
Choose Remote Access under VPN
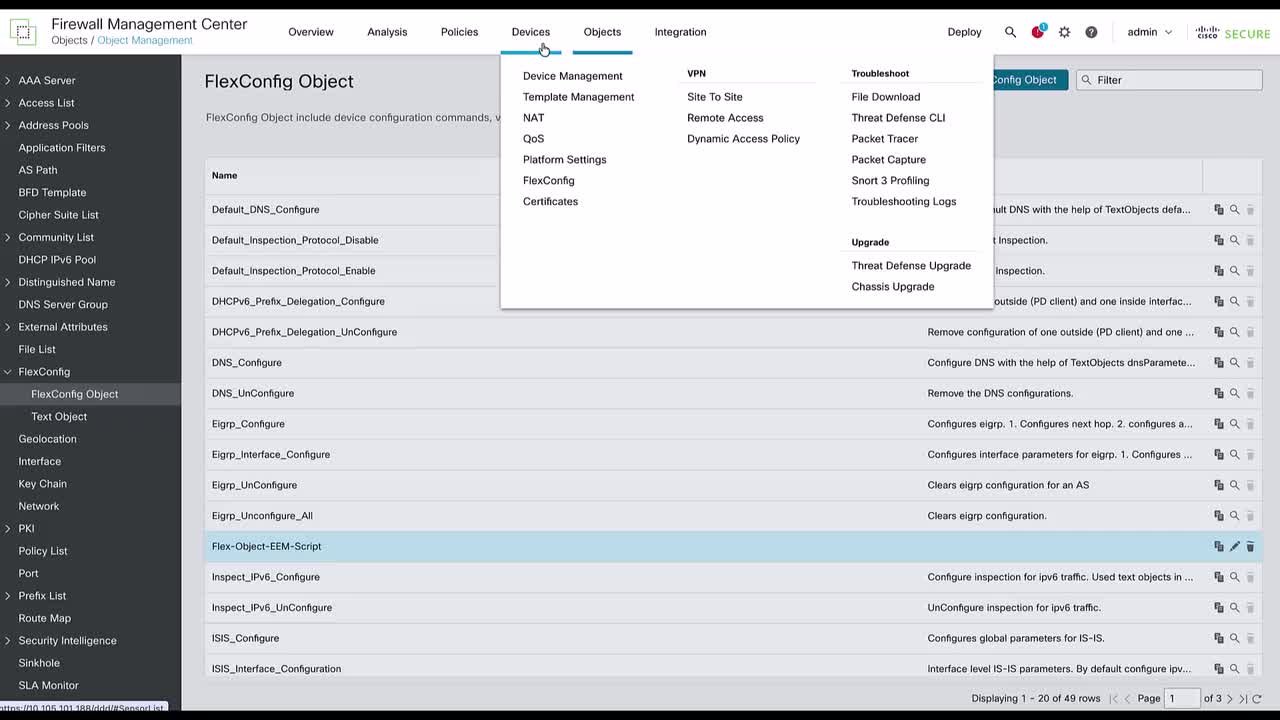point(725,118)
